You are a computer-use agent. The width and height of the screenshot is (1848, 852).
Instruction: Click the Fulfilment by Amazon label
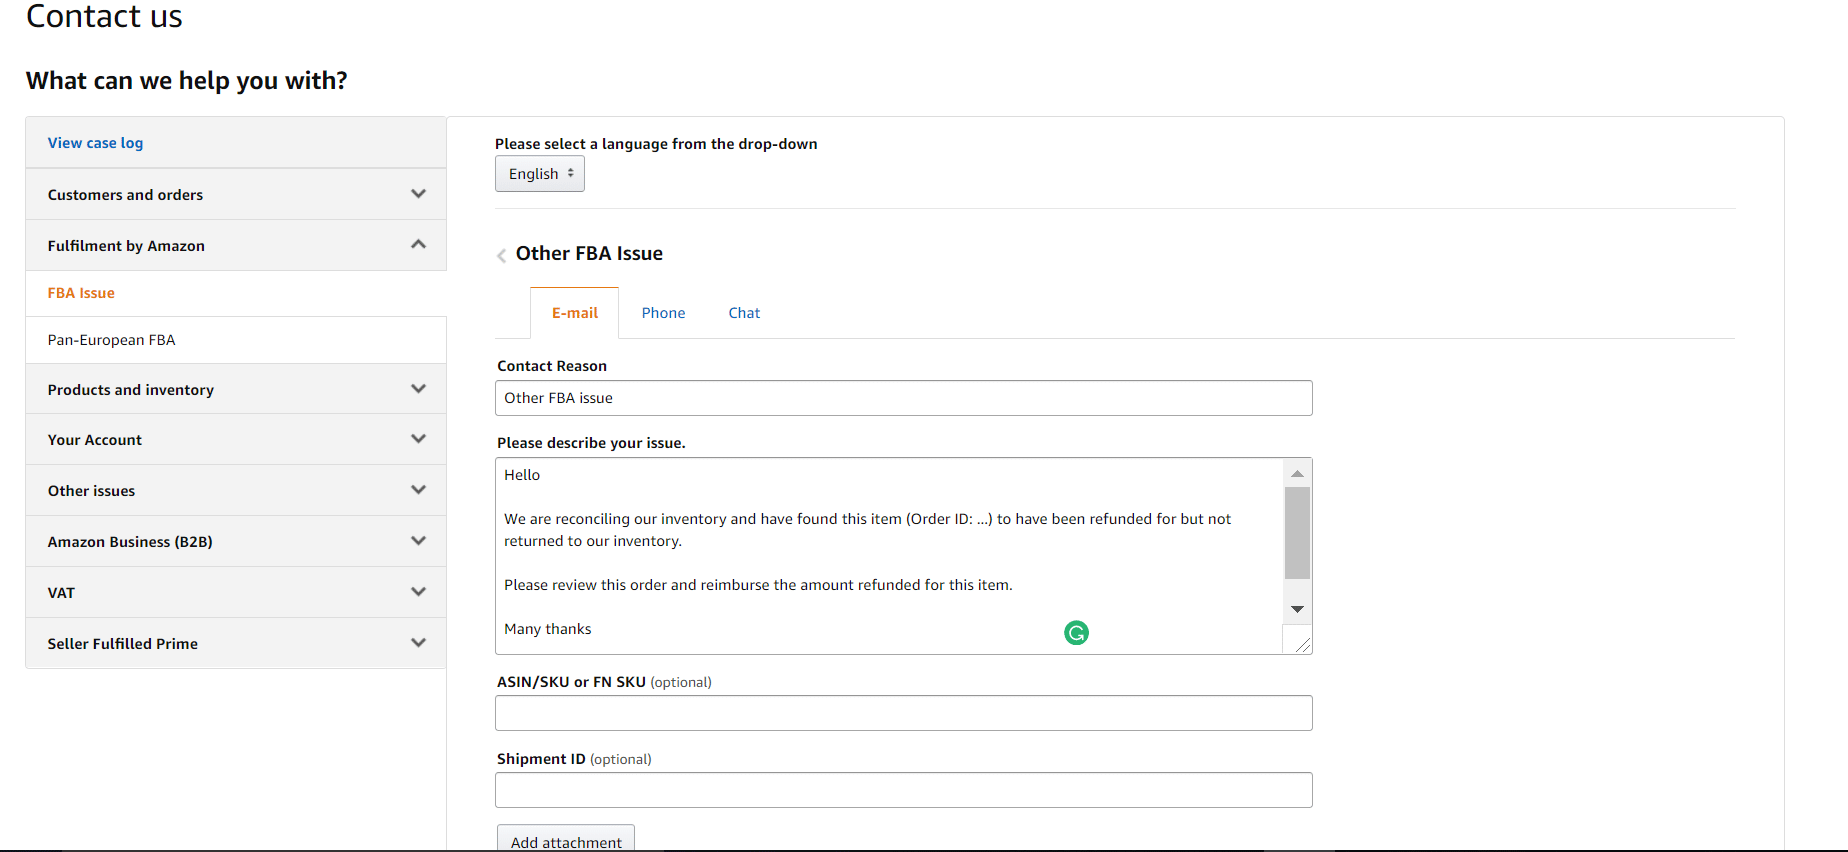[x=126, y=246]
